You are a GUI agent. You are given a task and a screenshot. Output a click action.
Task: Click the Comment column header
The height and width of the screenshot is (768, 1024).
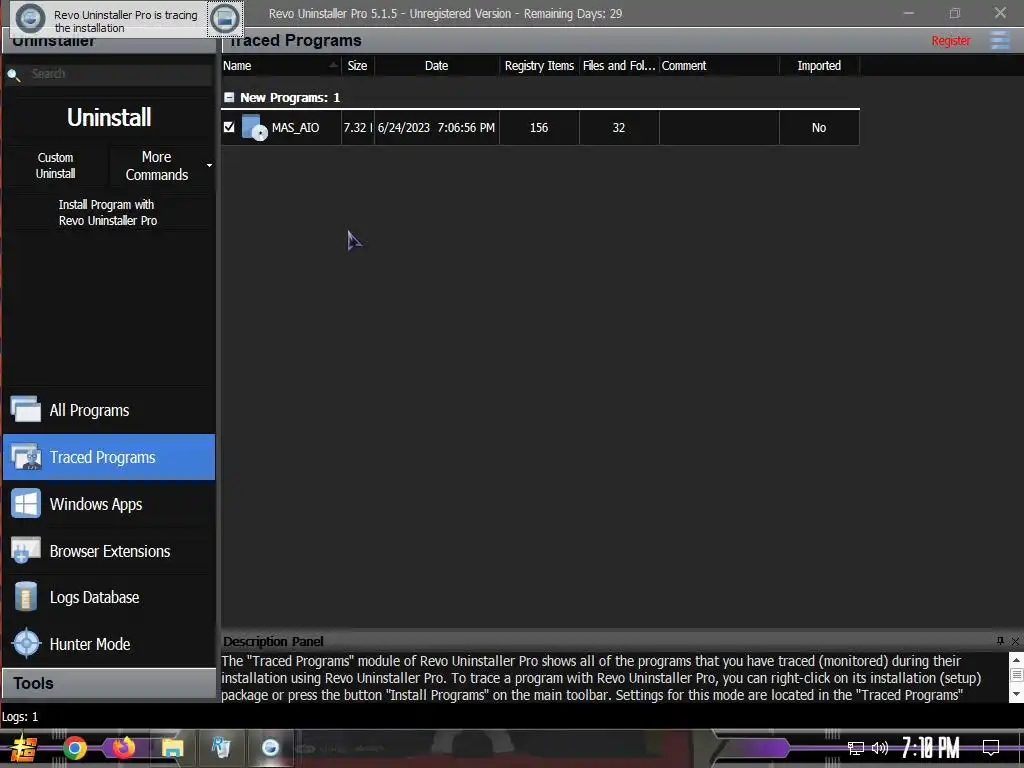click(x=719, y=65)
